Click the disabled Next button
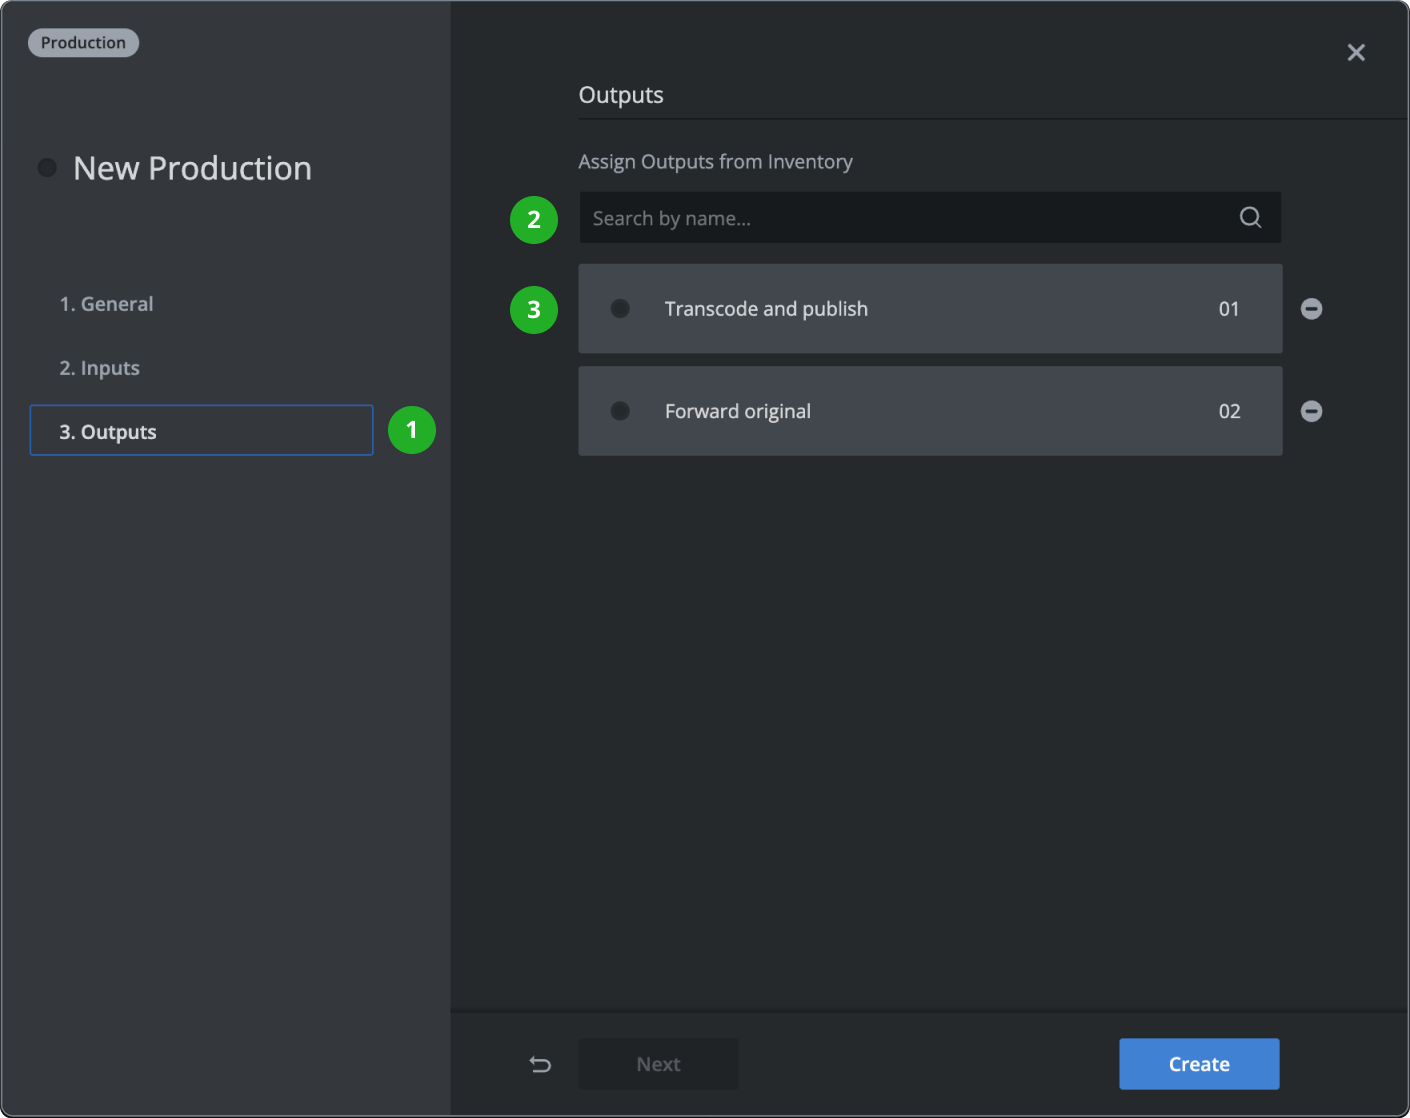Screen dimensions: 1410x1118 (x=658, y=1064)
